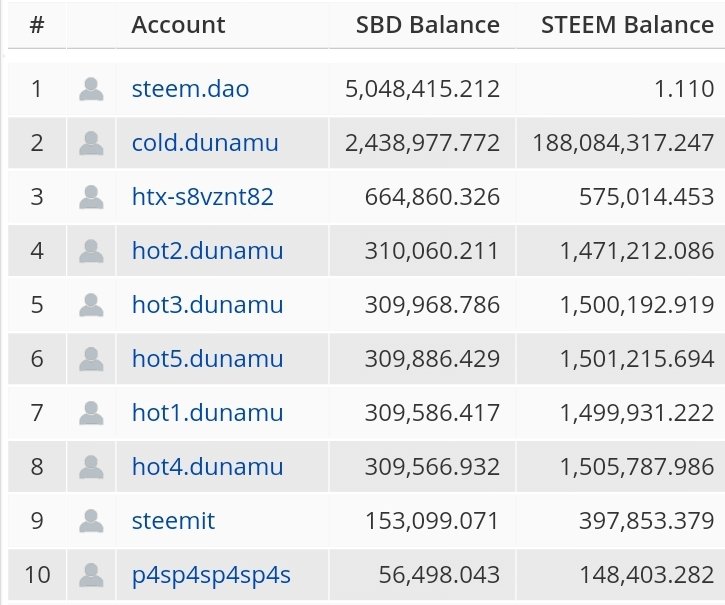Click the avatar icon beside hot4.dunamu

(91, 467)
